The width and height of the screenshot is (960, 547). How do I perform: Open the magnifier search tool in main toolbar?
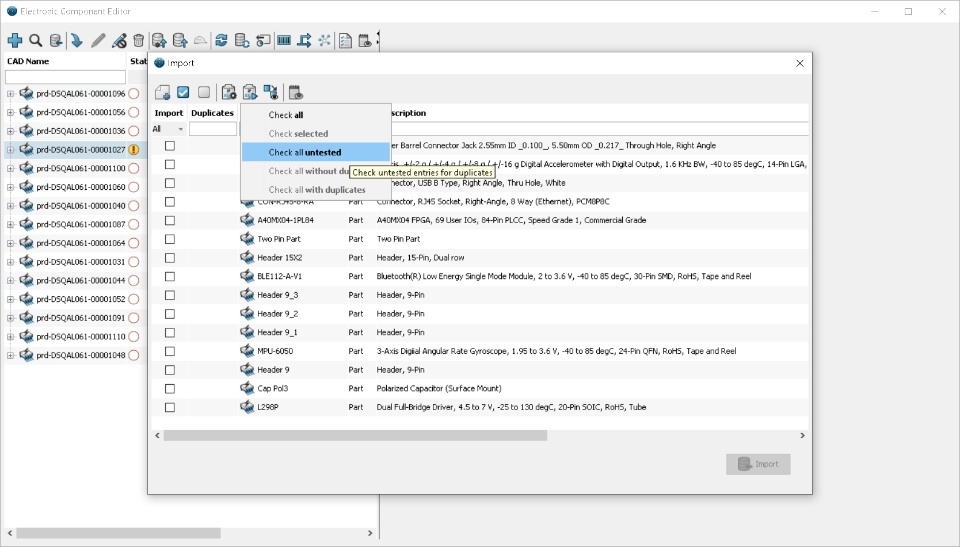point(36,40)
